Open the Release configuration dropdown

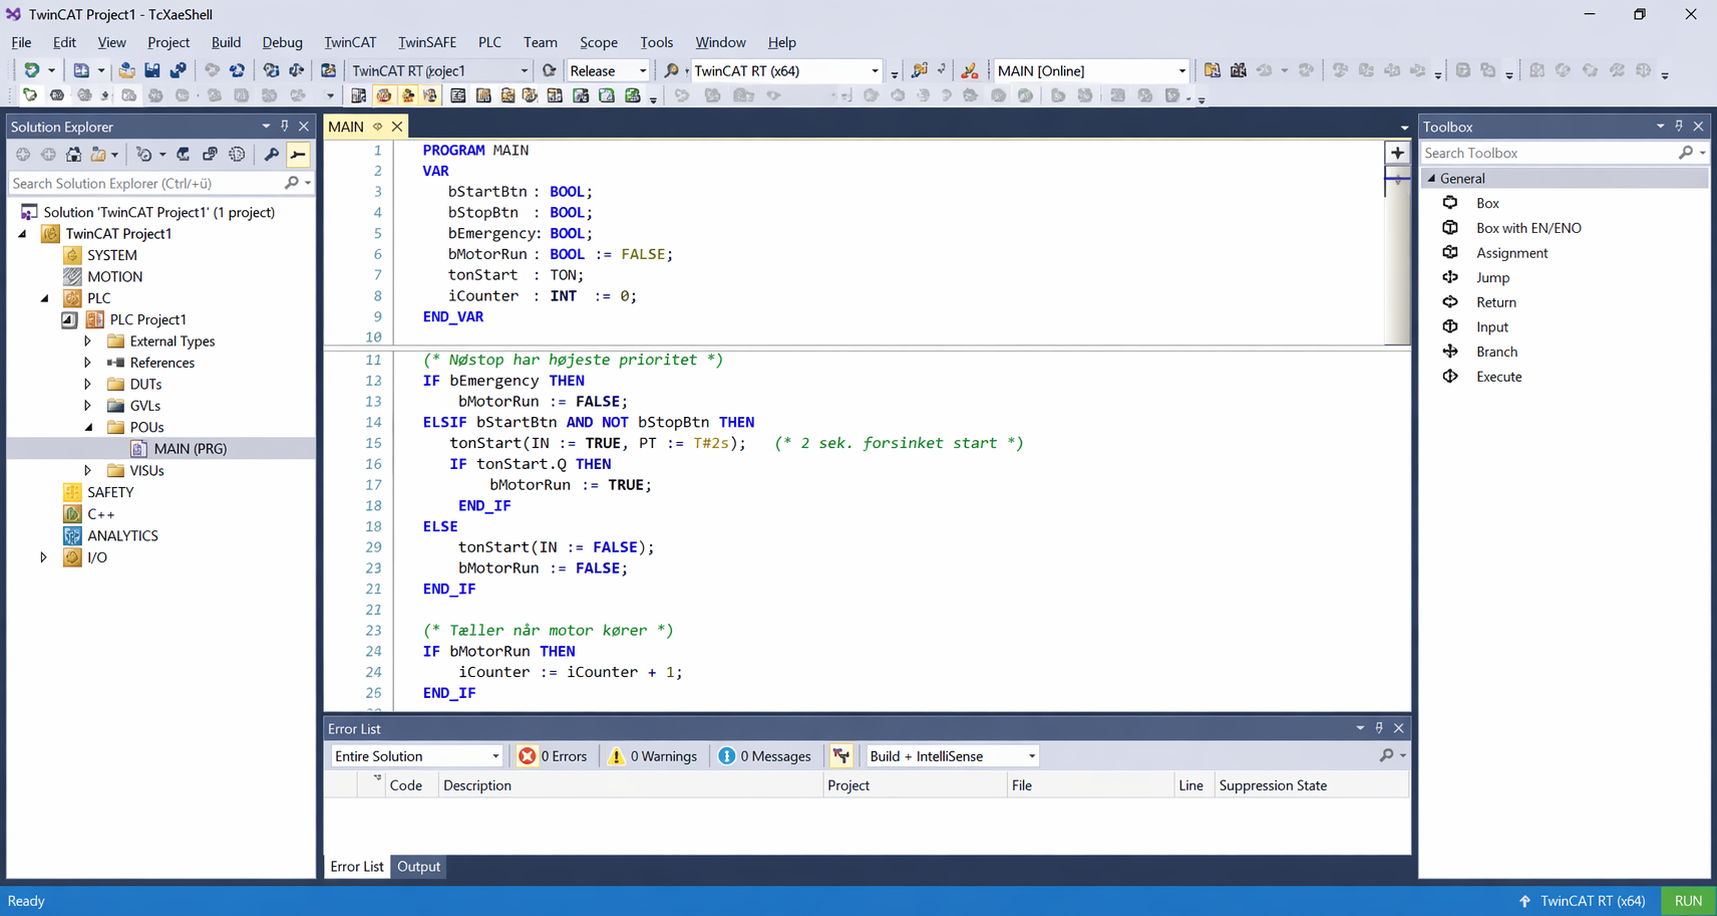[643, 71]
